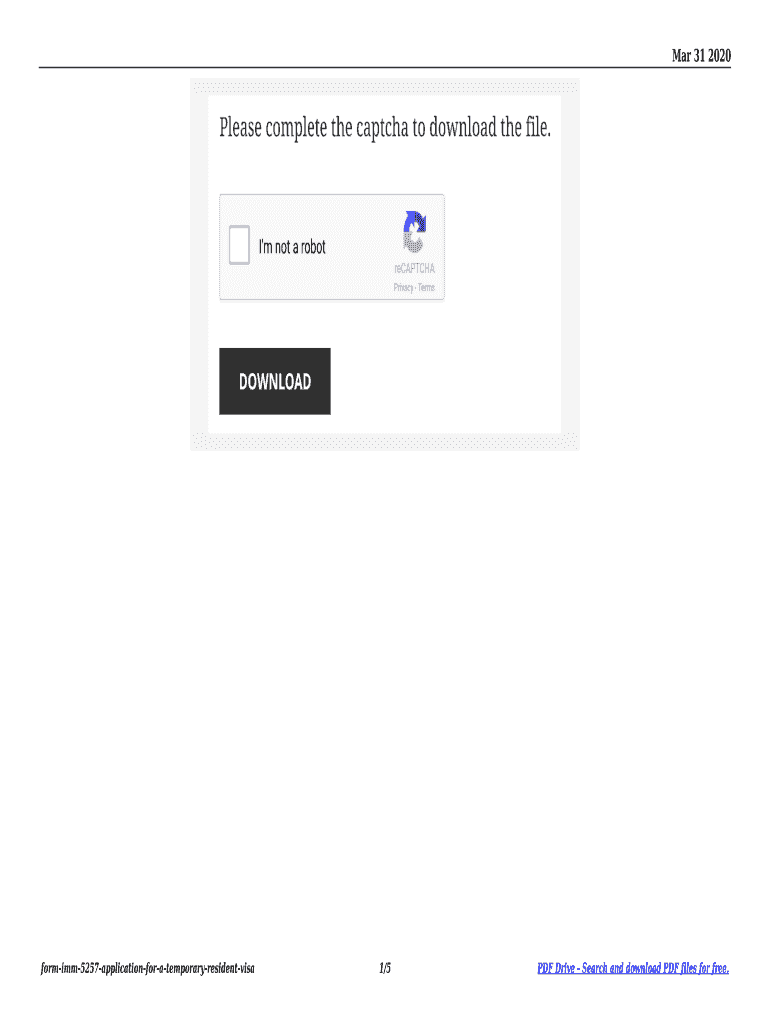
Task: Click the reCAPTCHA arrows logo icon
Action: pos(414,232)
